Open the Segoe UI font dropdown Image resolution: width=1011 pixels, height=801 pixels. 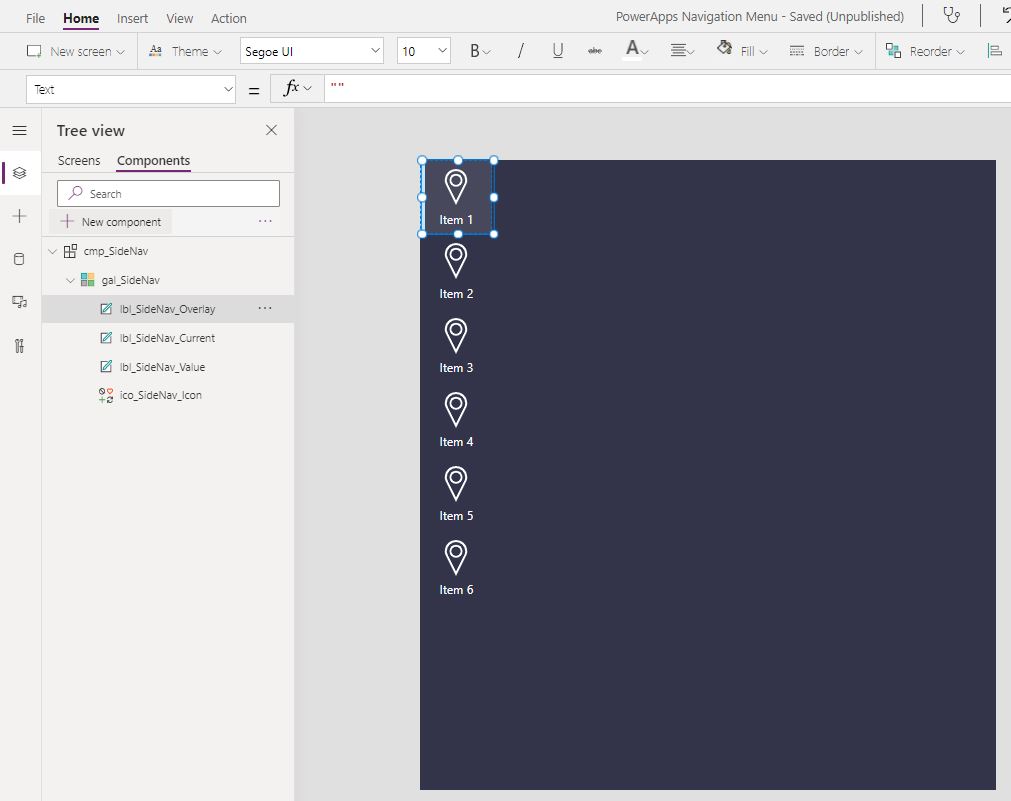pyautogui.click(x=311, y=51)
